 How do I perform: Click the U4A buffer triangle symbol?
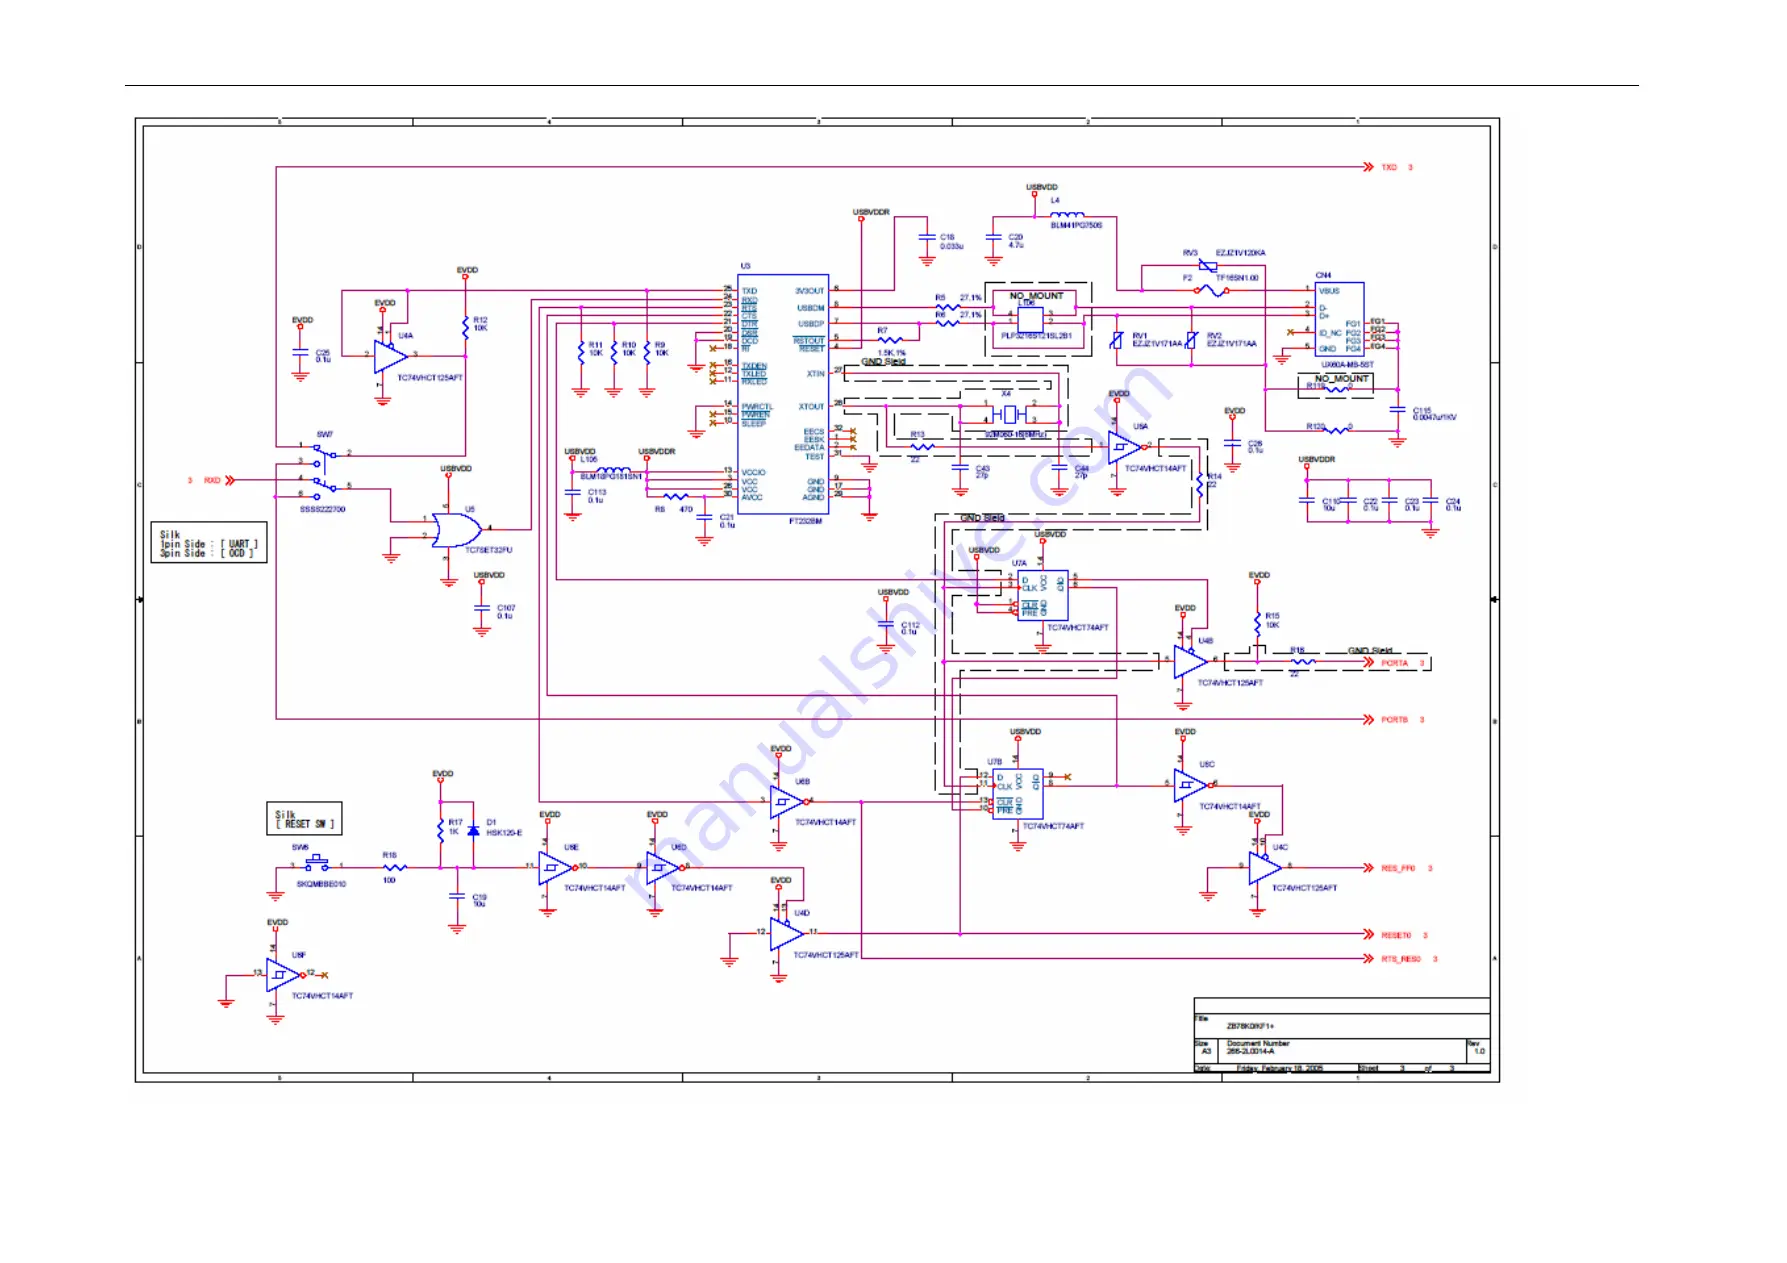(x=390, y=355)
